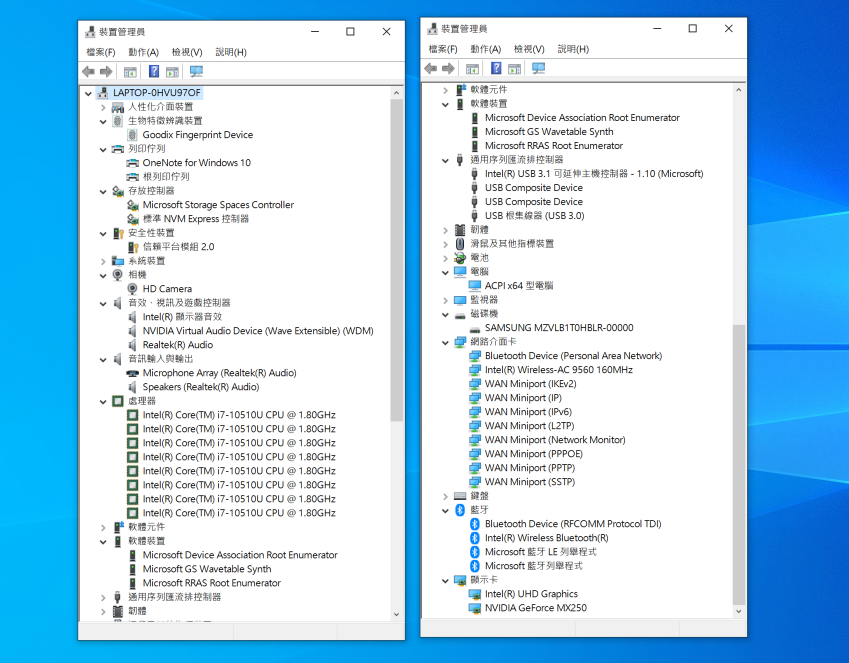Expand 滑鼠及其他指標裝置 in the right window
849x663 pixels.
[445, 244]
